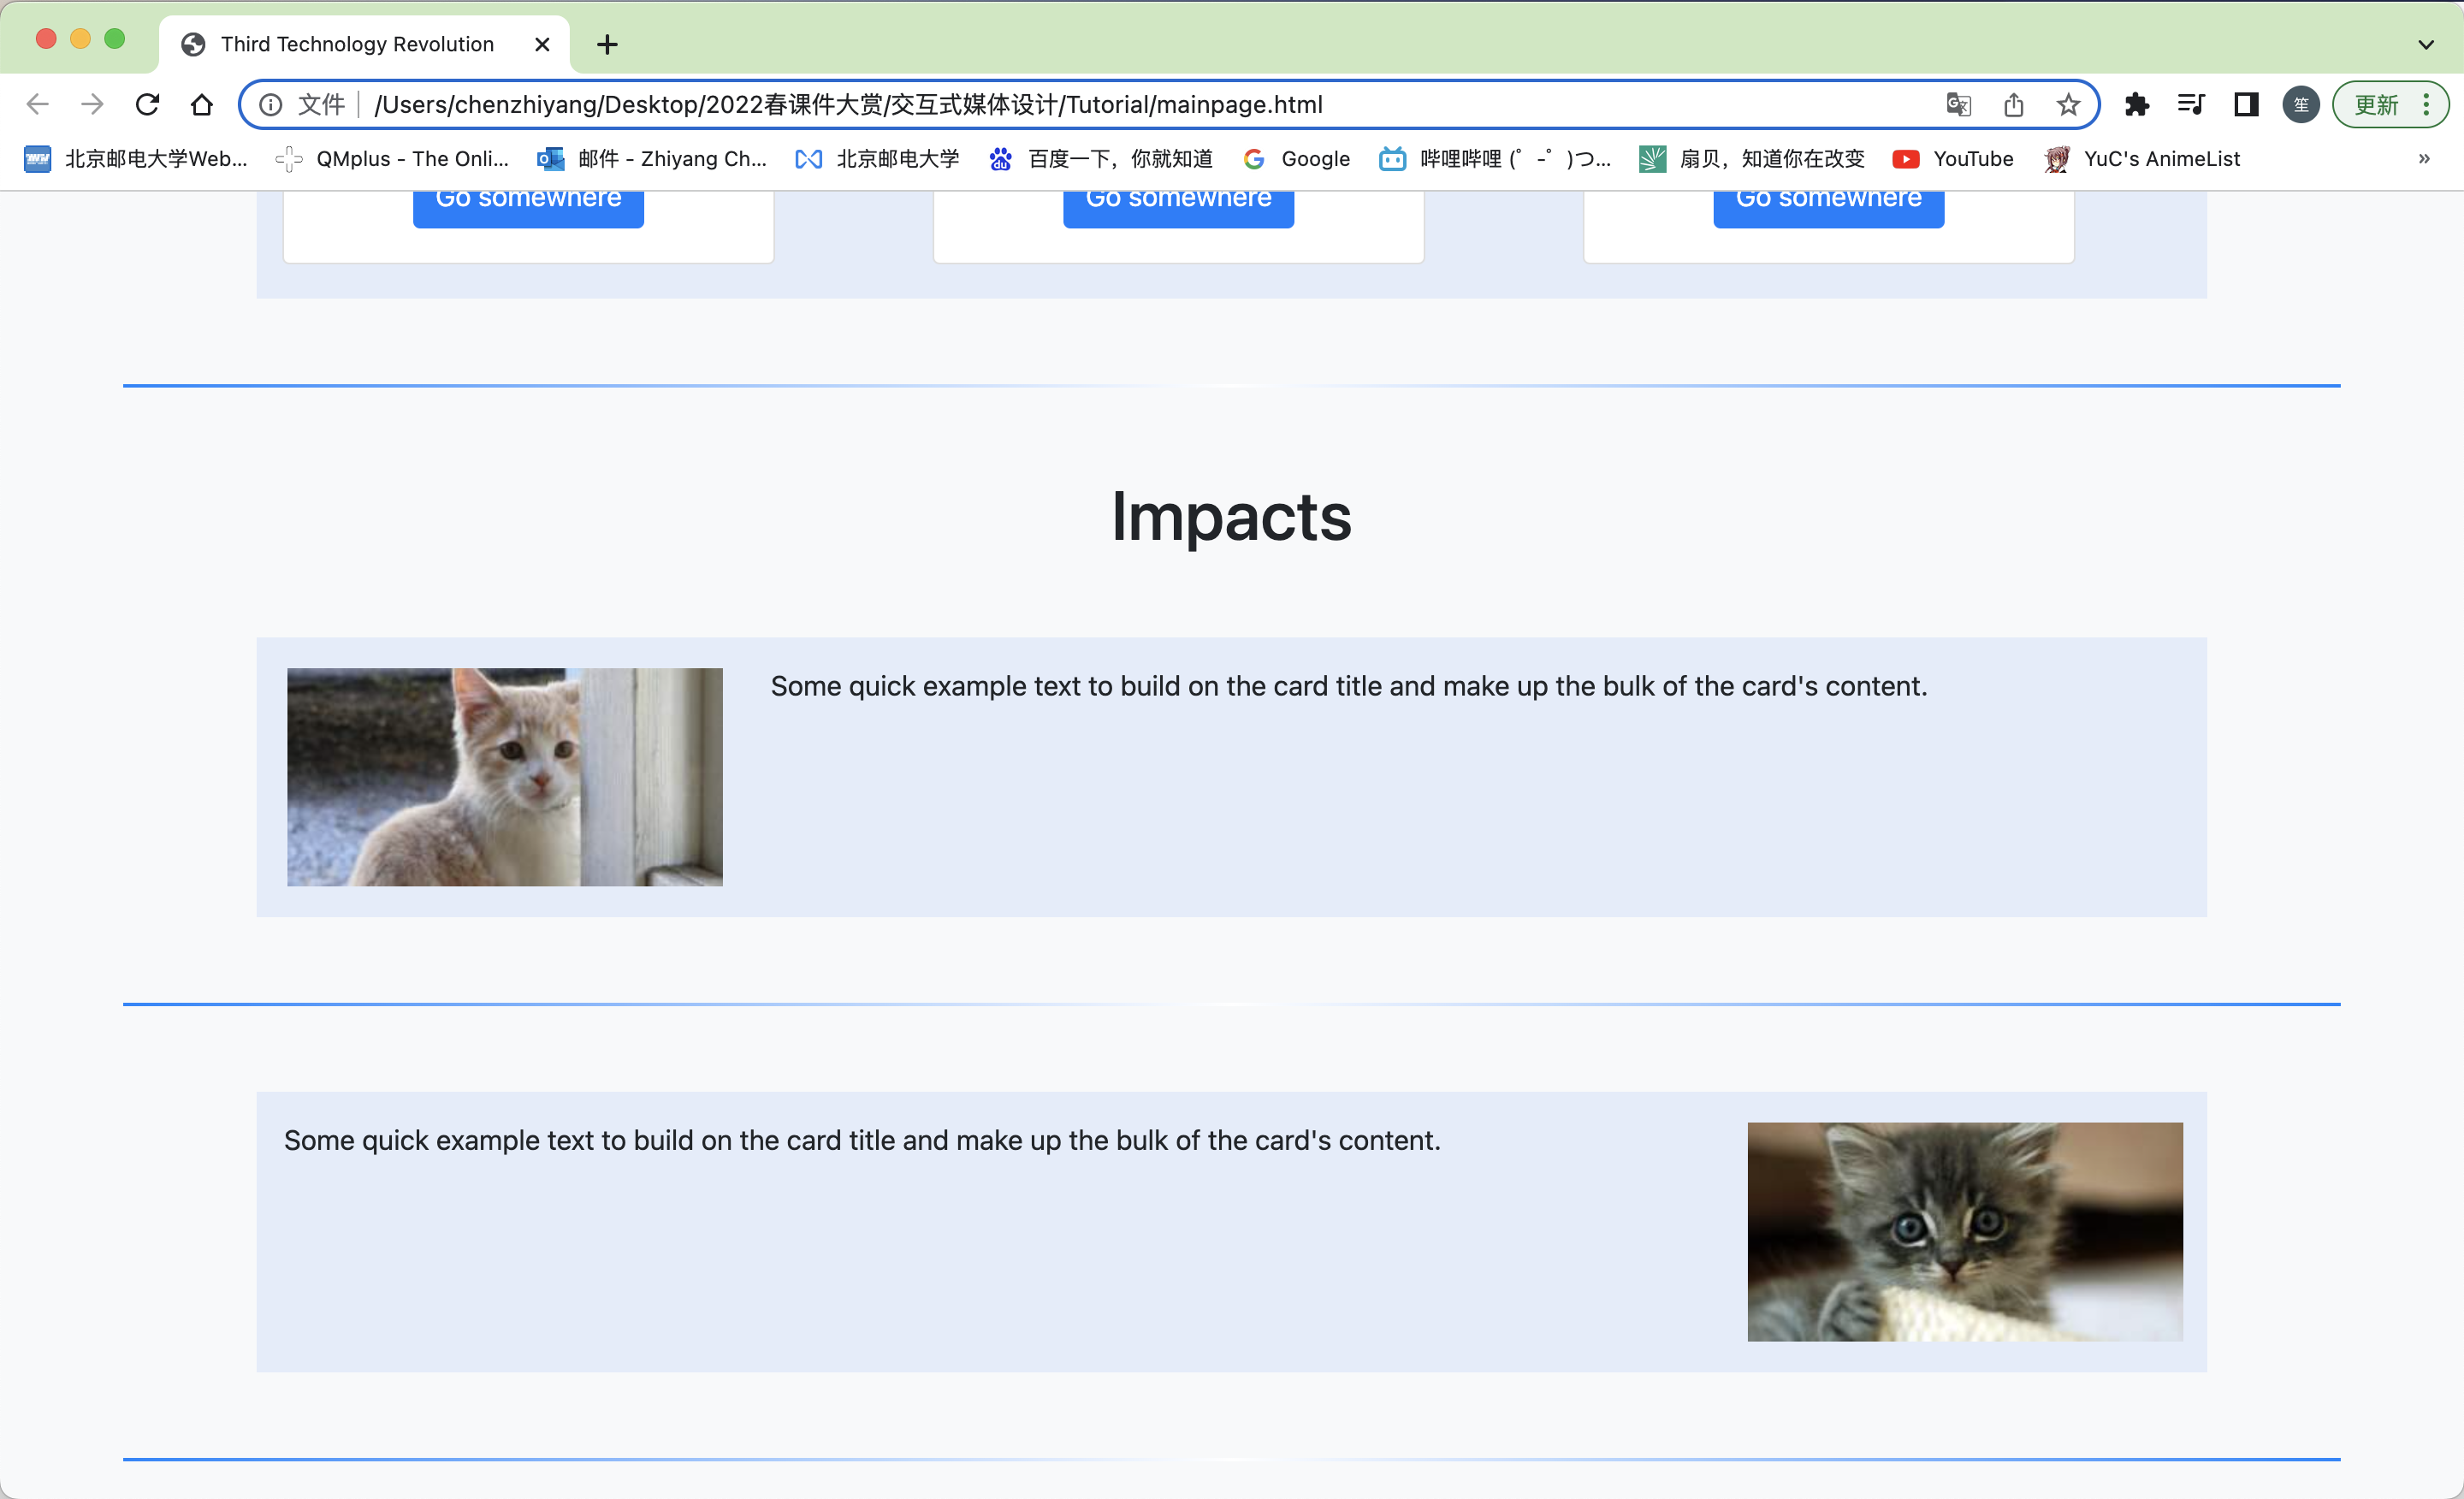Viewport: 2464px width, 1499px height.
Task: Open the three-dot browser menu
Action: [2426, 104]
